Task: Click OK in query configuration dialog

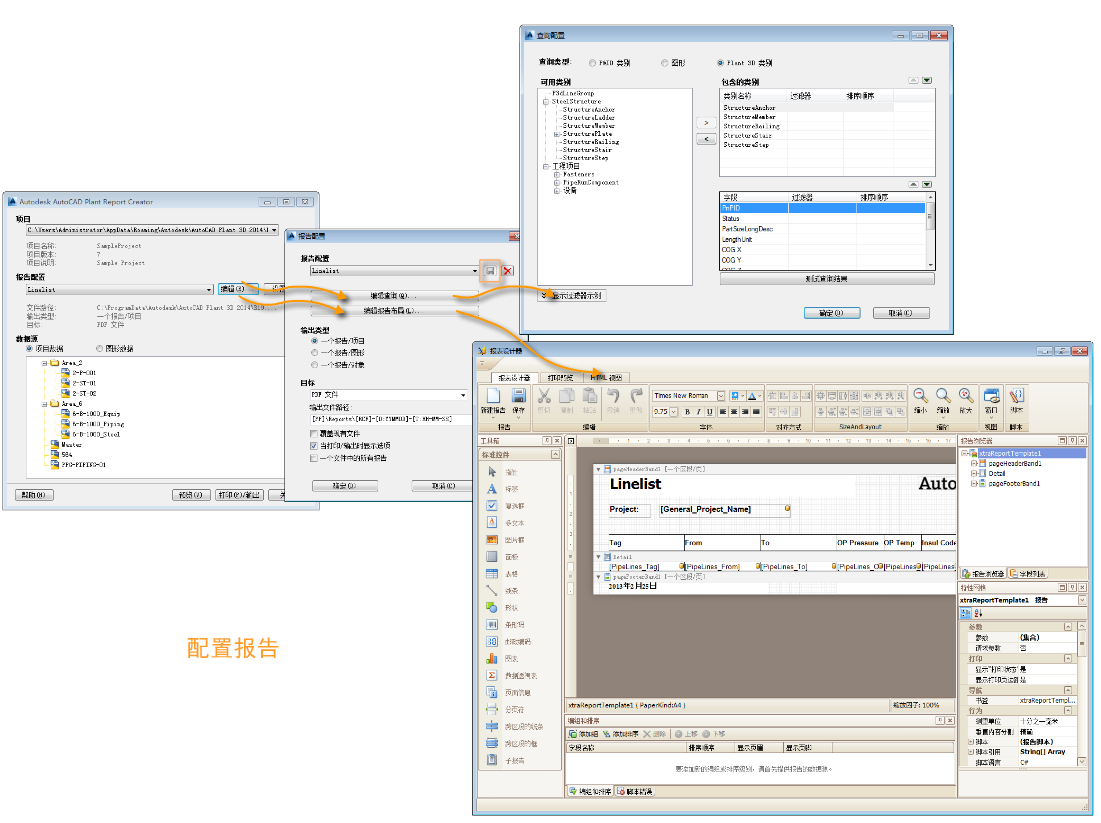Action: coord(831,313)
